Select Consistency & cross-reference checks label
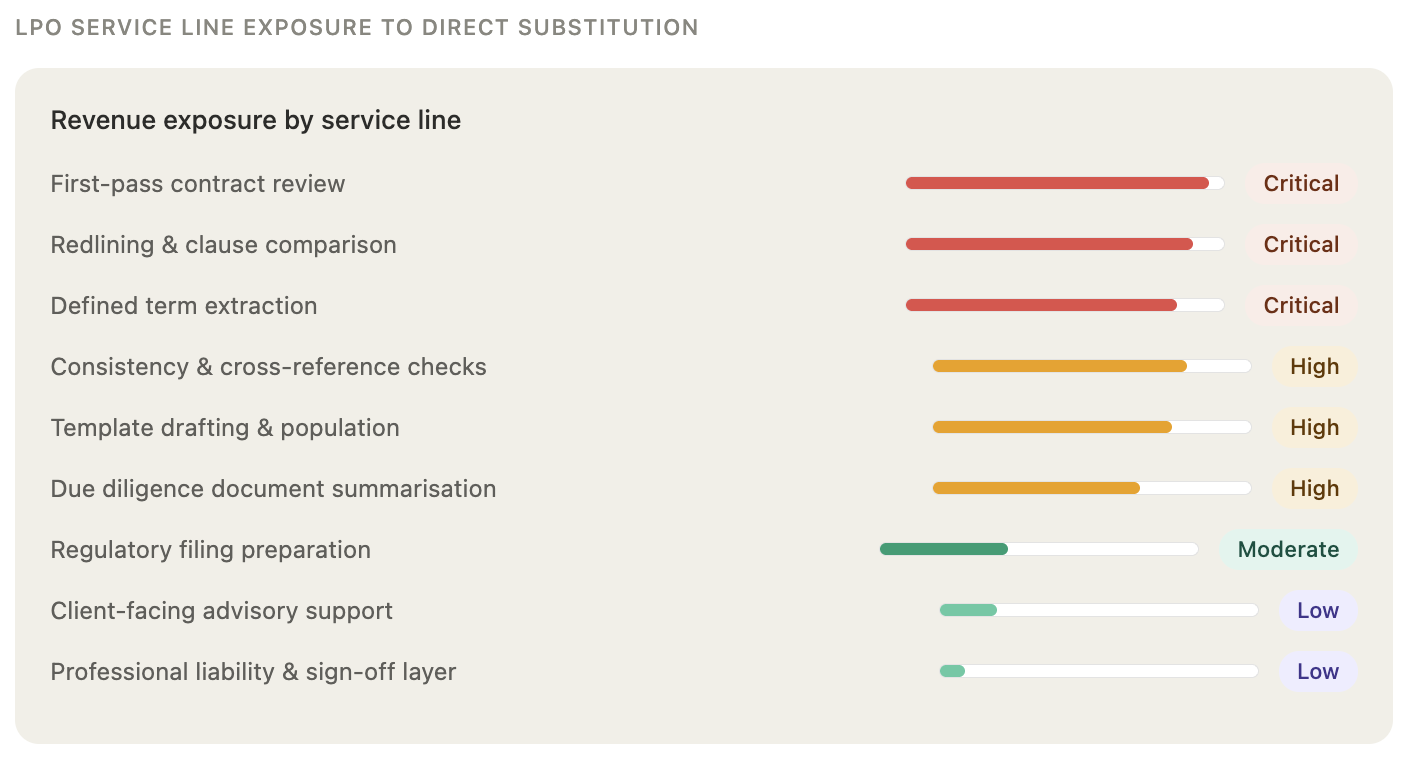1414x766 pixels. (x=268, y=367)
